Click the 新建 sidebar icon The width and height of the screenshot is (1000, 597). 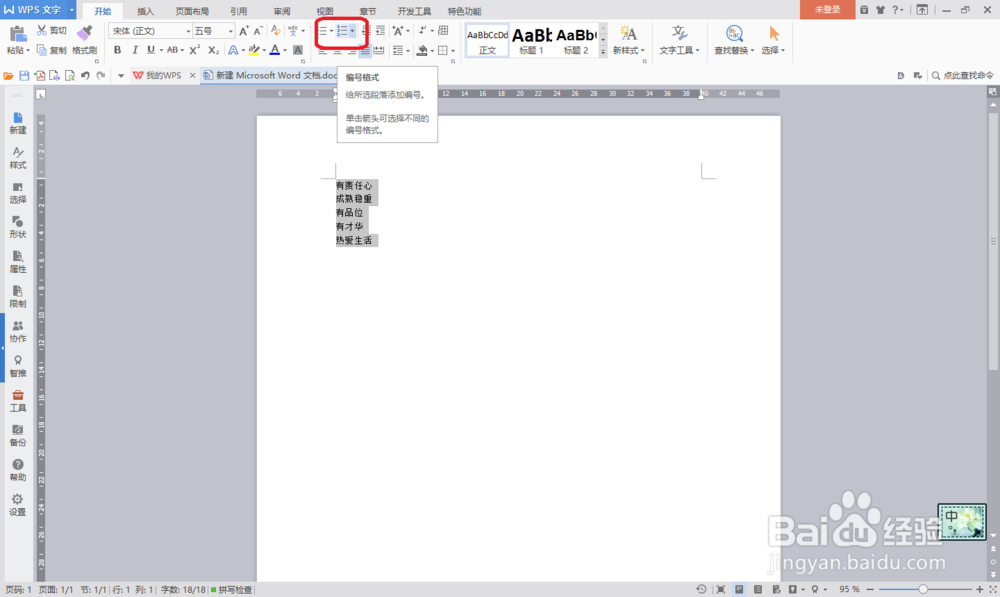18,123
